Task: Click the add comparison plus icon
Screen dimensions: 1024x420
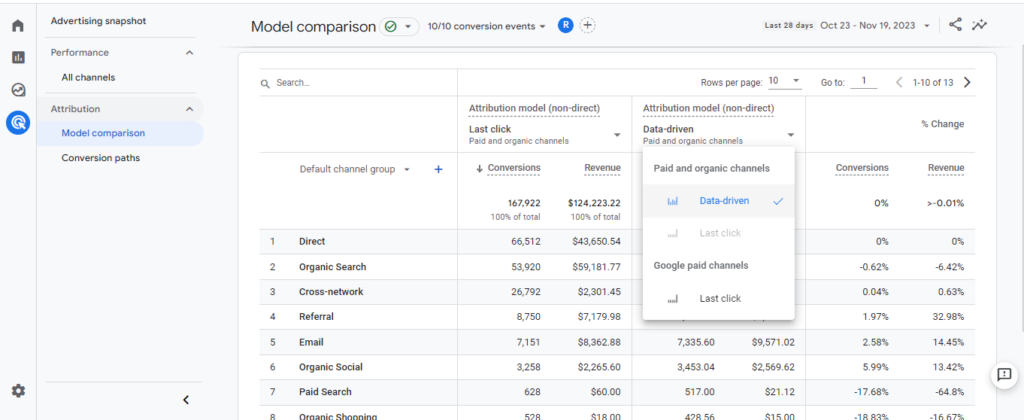Action: coord(588,26)
